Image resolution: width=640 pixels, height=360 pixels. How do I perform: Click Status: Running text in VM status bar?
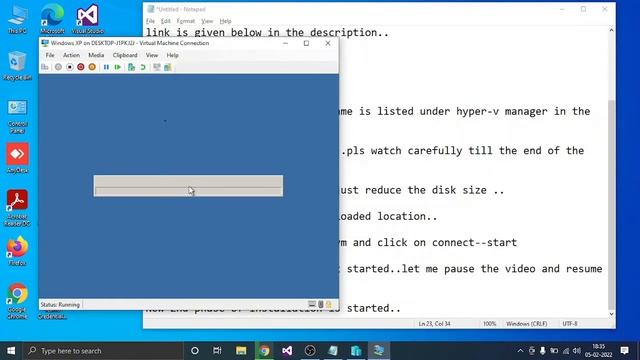pos(60,305)
